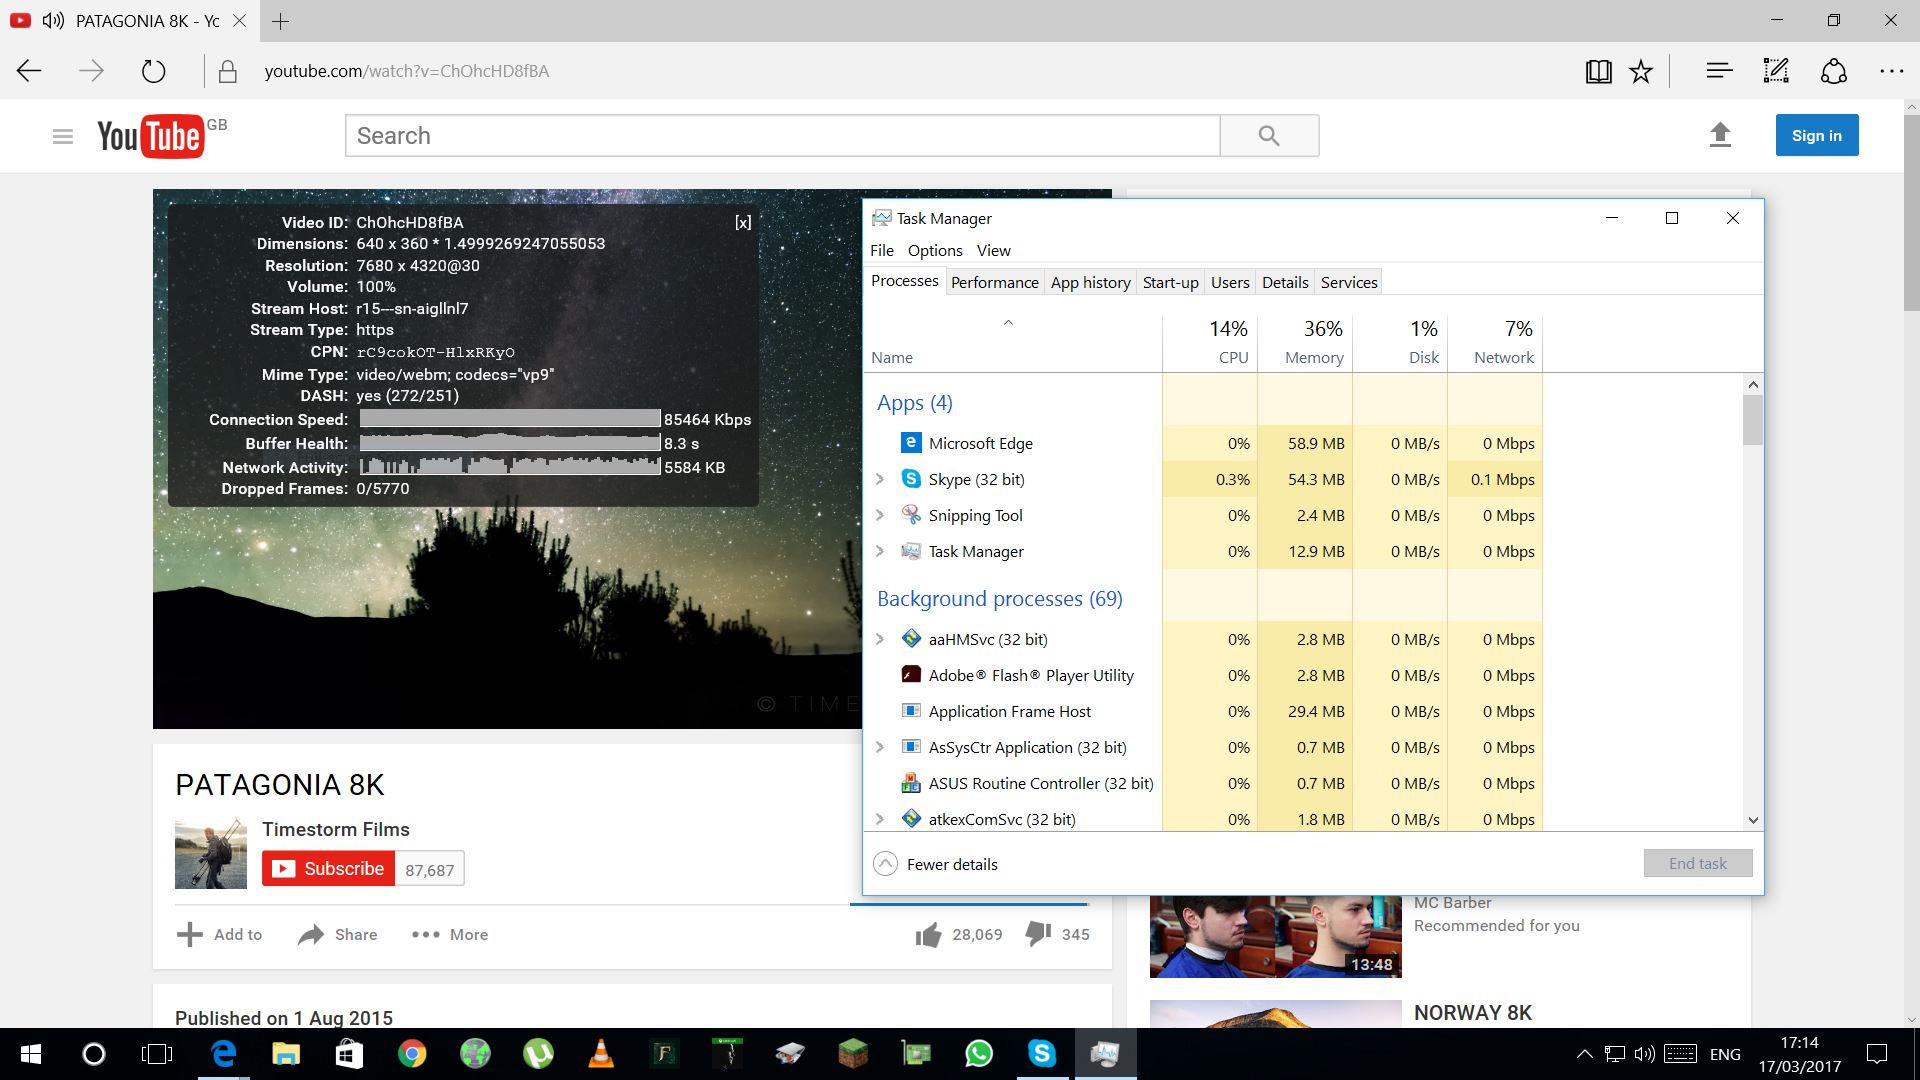The image size is (1920, 1080).
Task: Open the NORWAY 8K video title
Action: [x=1473, y=1013]
